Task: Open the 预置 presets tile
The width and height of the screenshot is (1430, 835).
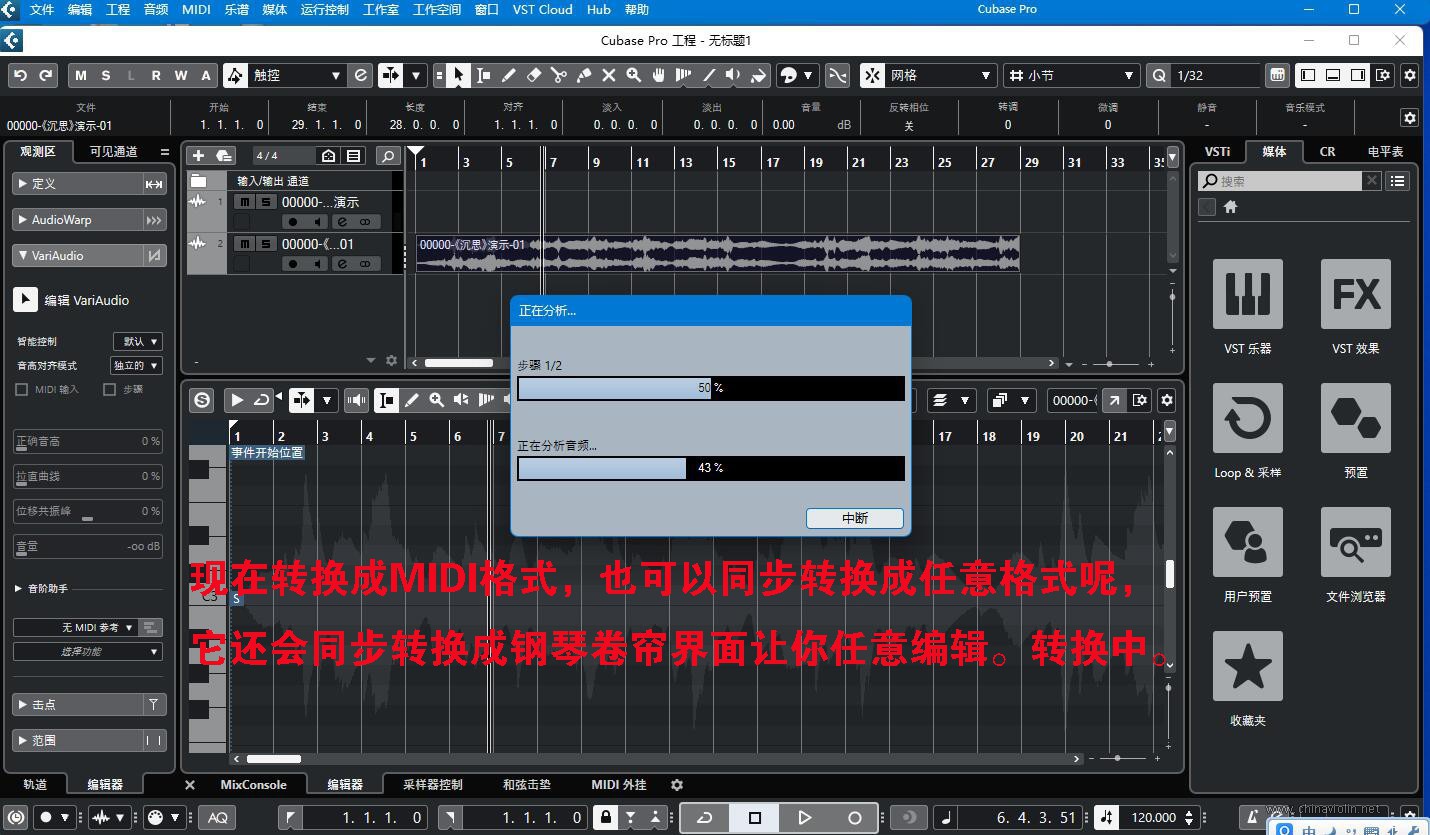Action: coord(1356,418)
